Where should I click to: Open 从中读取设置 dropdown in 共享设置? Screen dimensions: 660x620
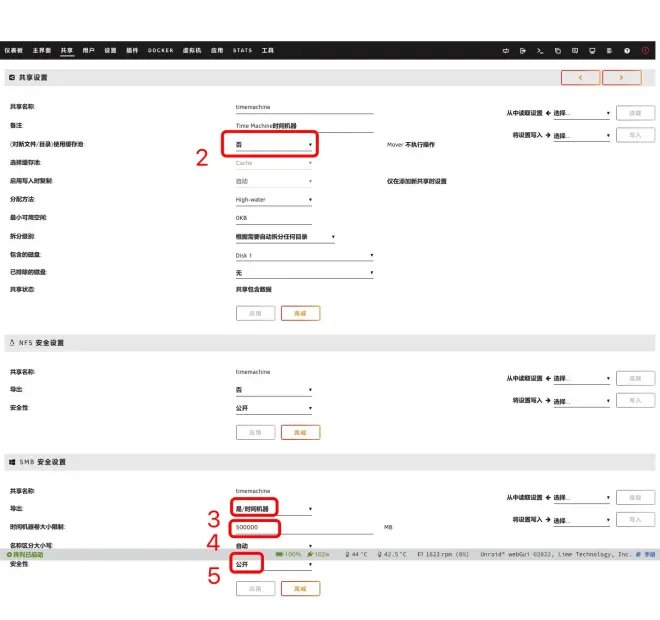click(581, 113)
